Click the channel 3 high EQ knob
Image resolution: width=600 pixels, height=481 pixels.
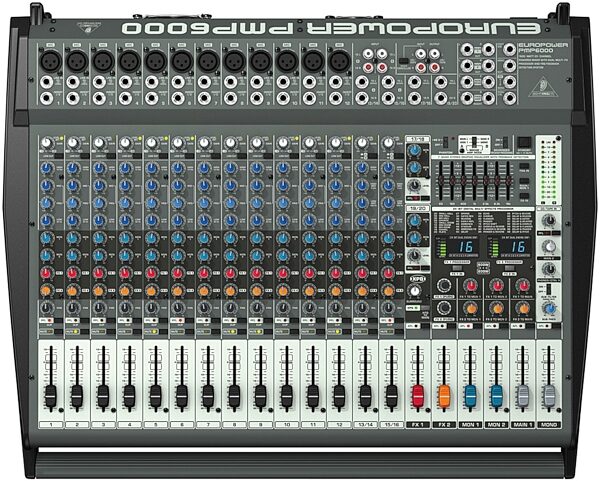click(x=99, y=168)
